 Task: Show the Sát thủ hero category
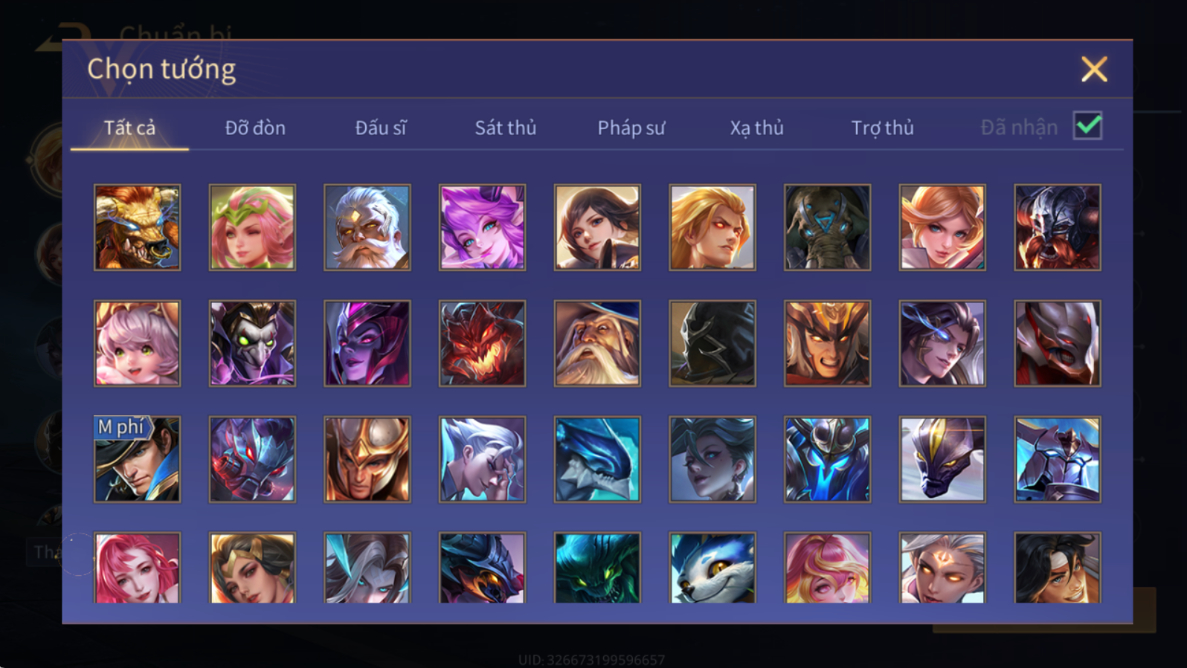[x=506, y=127]
